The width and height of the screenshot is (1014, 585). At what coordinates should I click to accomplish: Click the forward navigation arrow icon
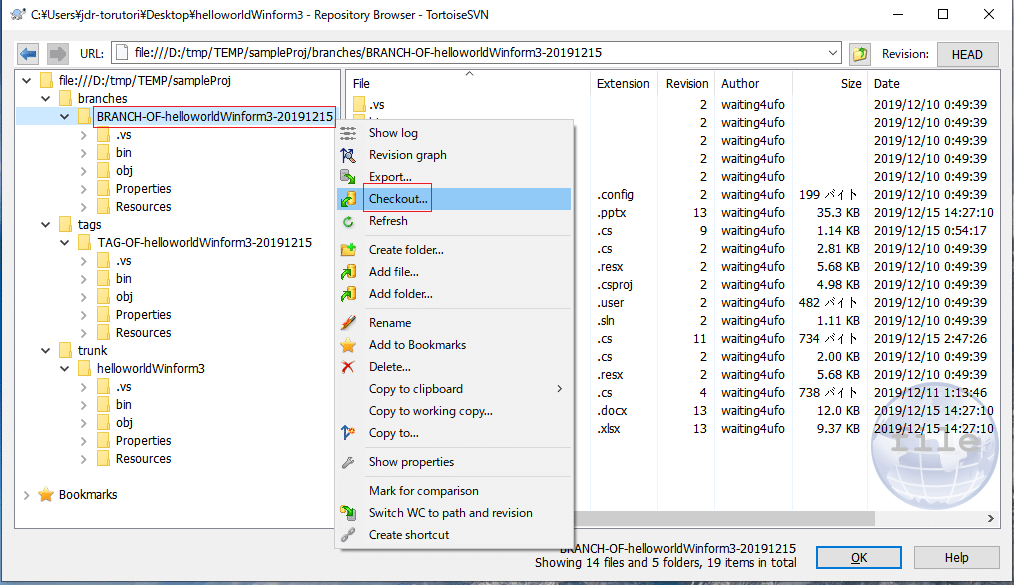[x=58, y=54]
